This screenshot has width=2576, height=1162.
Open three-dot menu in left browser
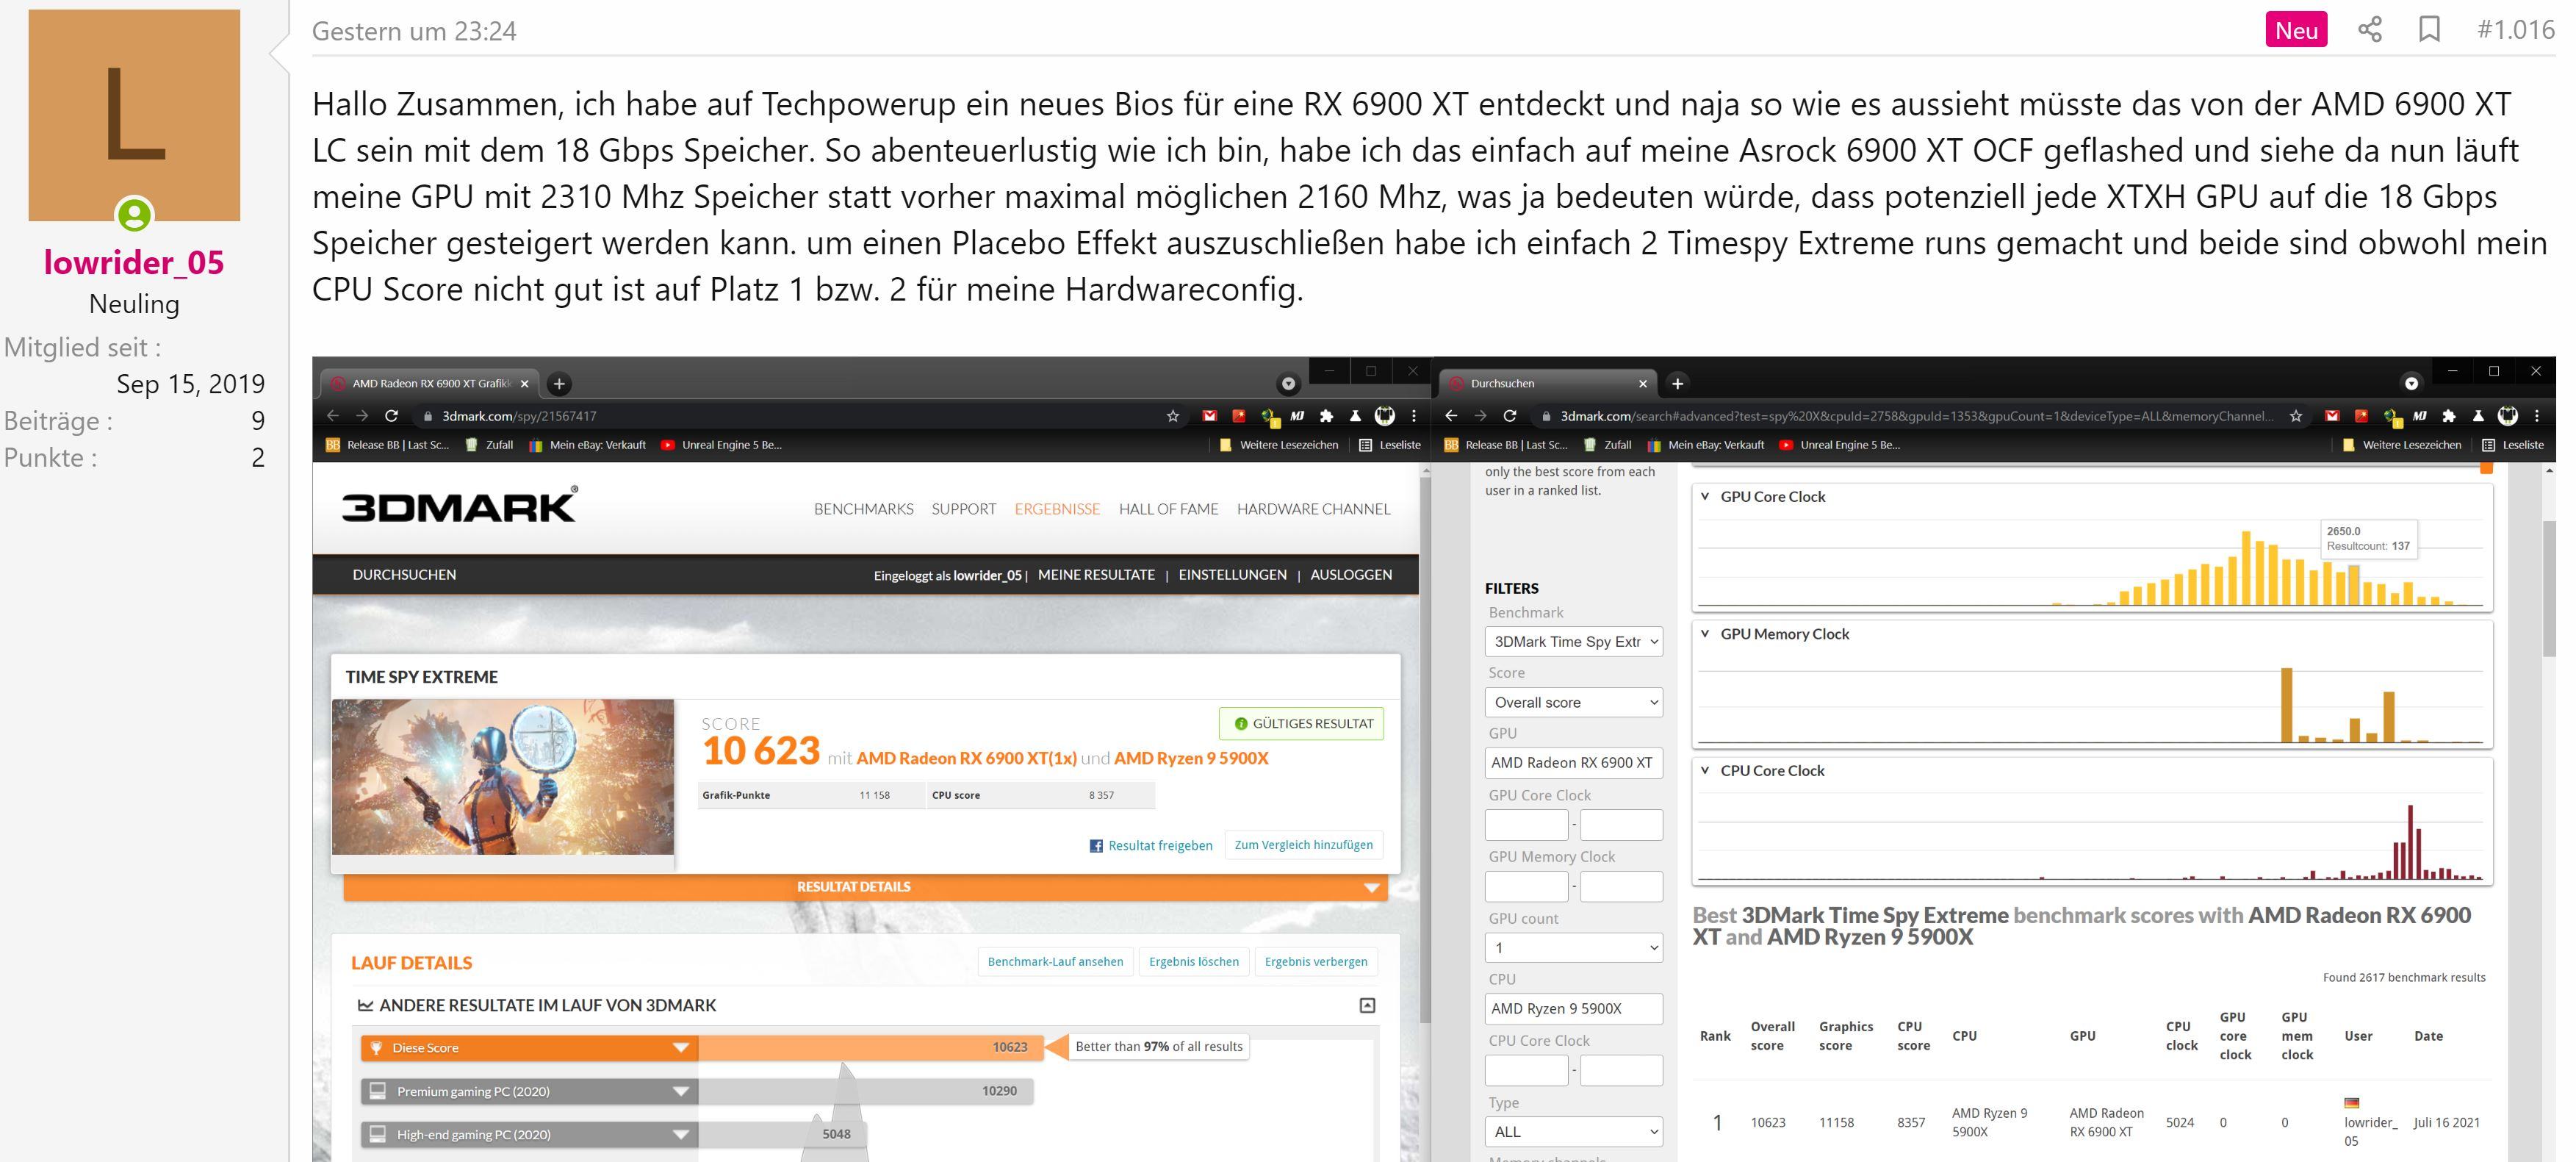(1413, 416)
